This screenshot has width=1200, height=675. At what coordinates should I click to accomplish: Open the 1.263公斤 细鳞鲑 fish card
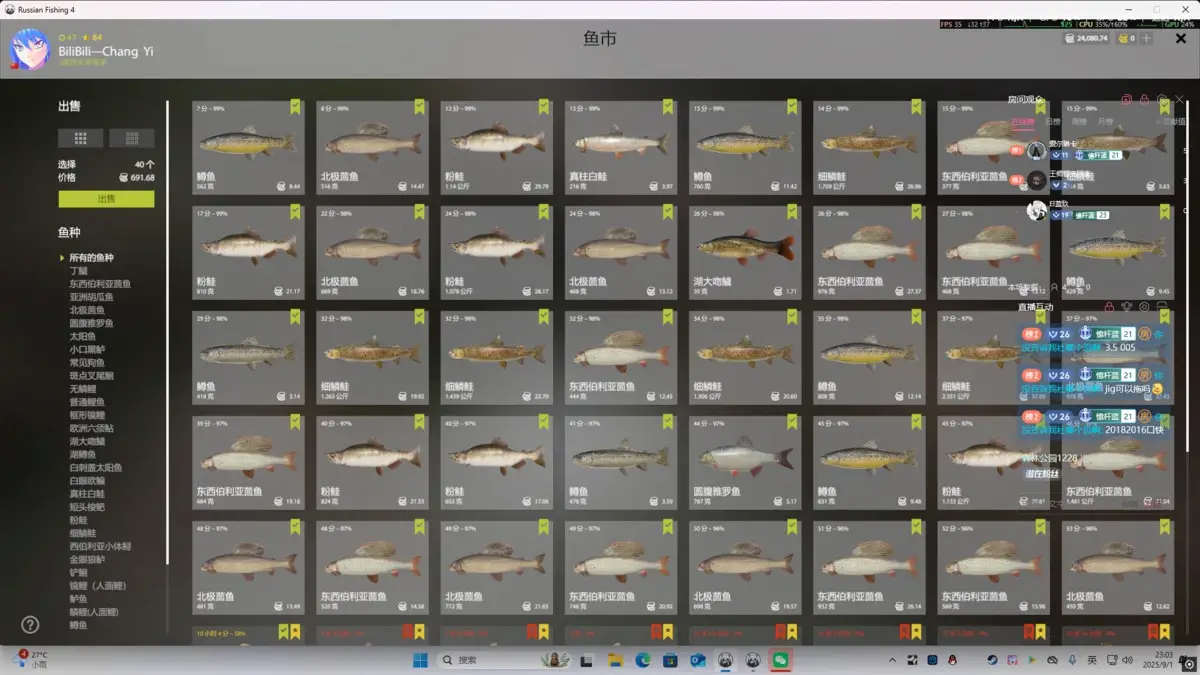372,357
